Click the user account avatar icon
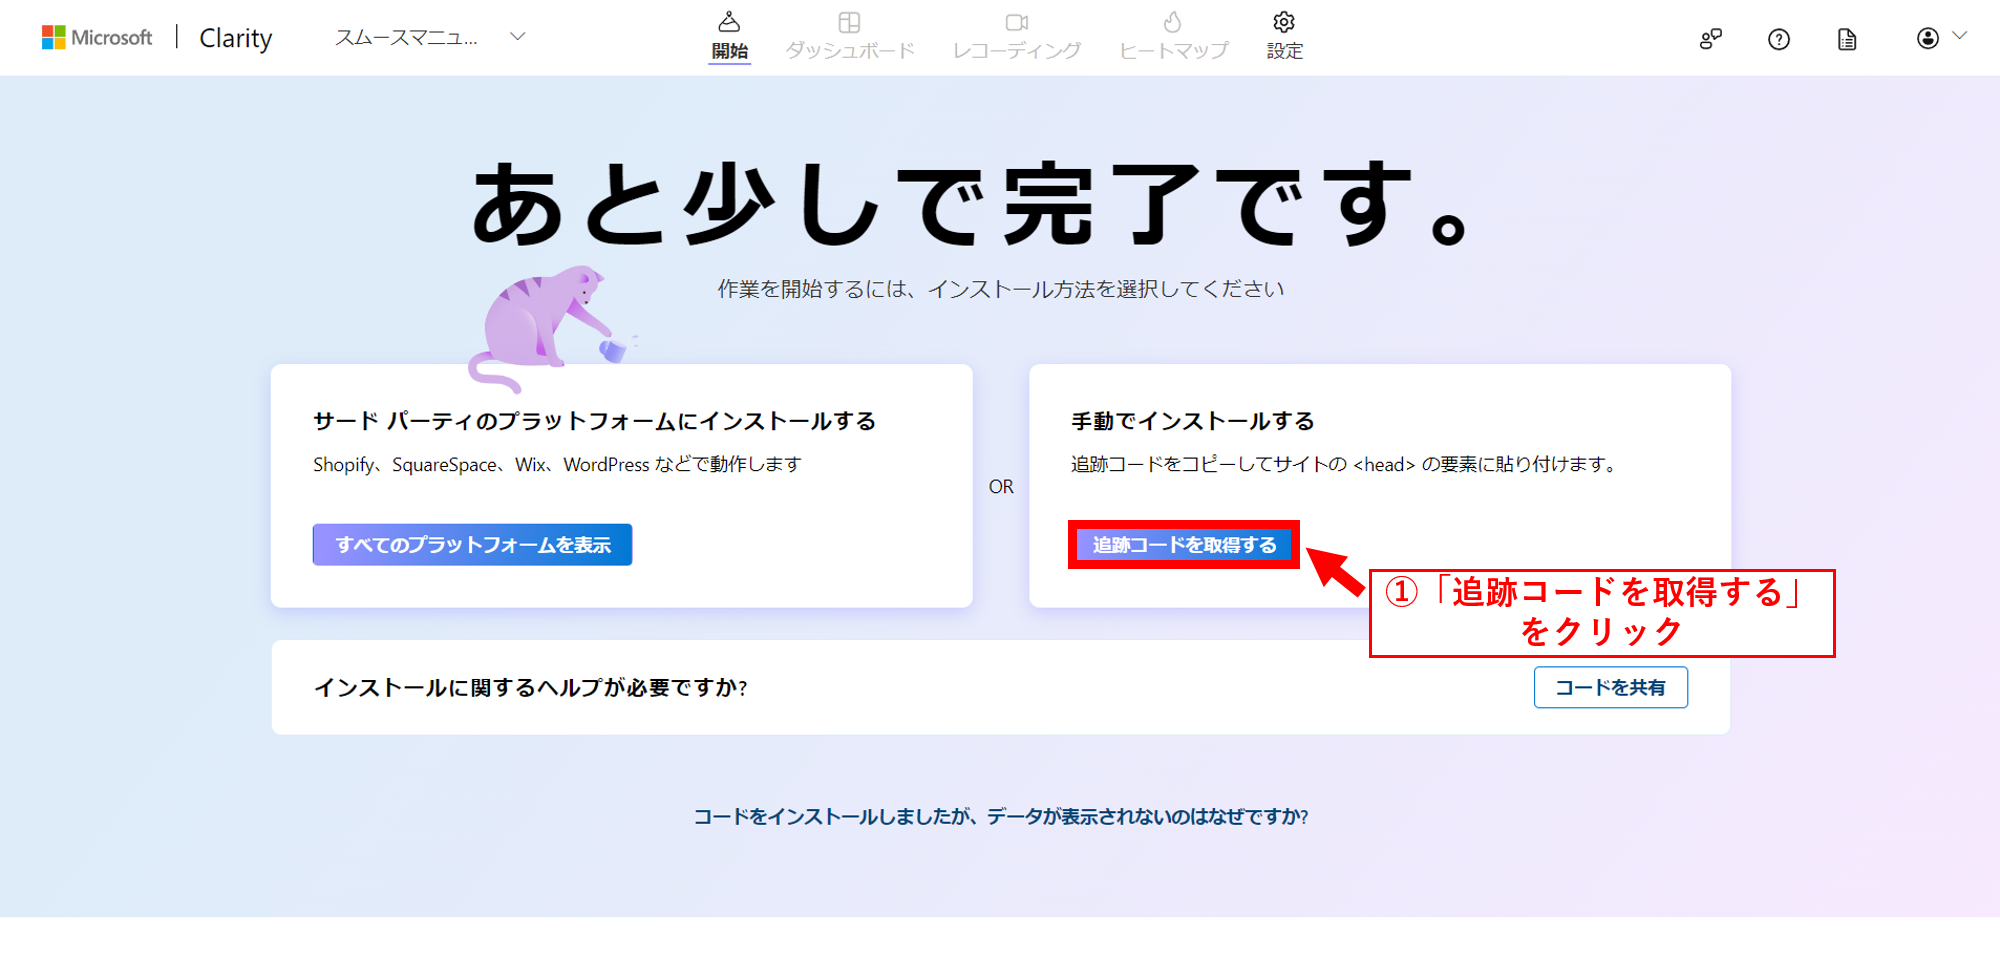This screenshot has height=977, width=2000. [x=1927, y=38]
